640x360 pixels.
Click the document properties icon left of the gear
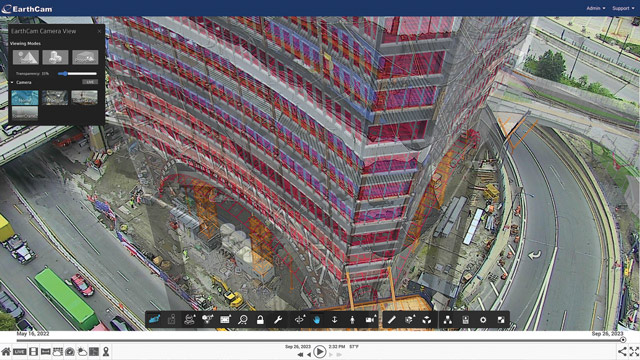[x=466, y=320]
